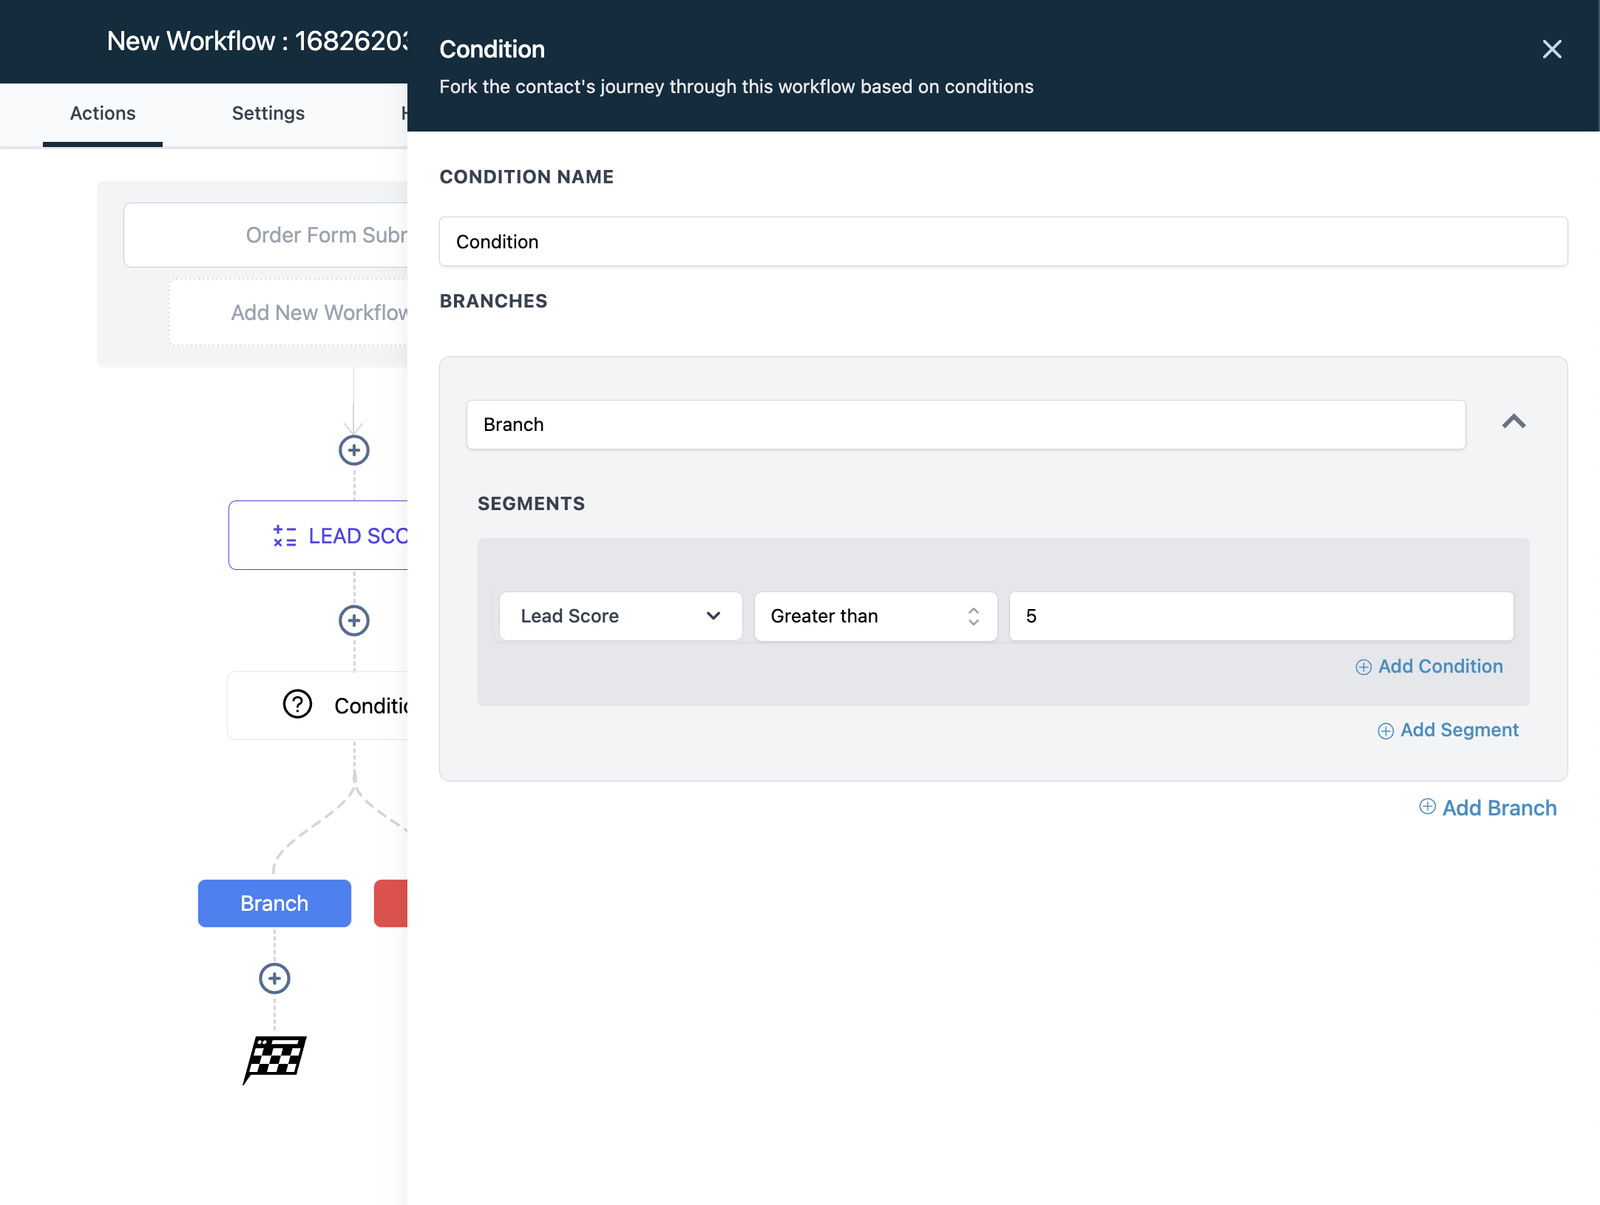The height and width of the screenshot is (1205, 1600).
Task: Click the question mark Condition icon
Action: tap(298, 705)
